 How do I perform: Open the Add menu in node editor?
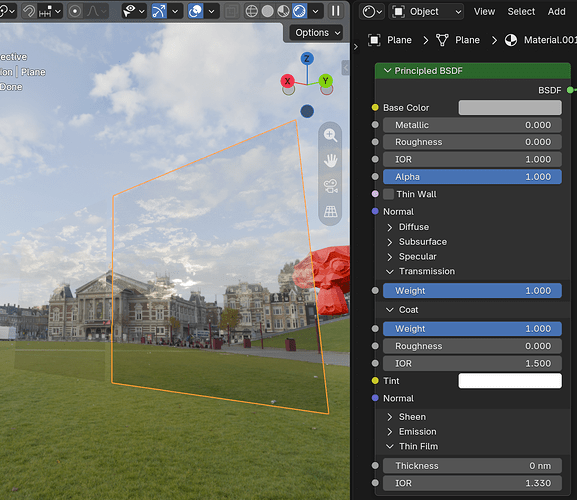point(556,12)
